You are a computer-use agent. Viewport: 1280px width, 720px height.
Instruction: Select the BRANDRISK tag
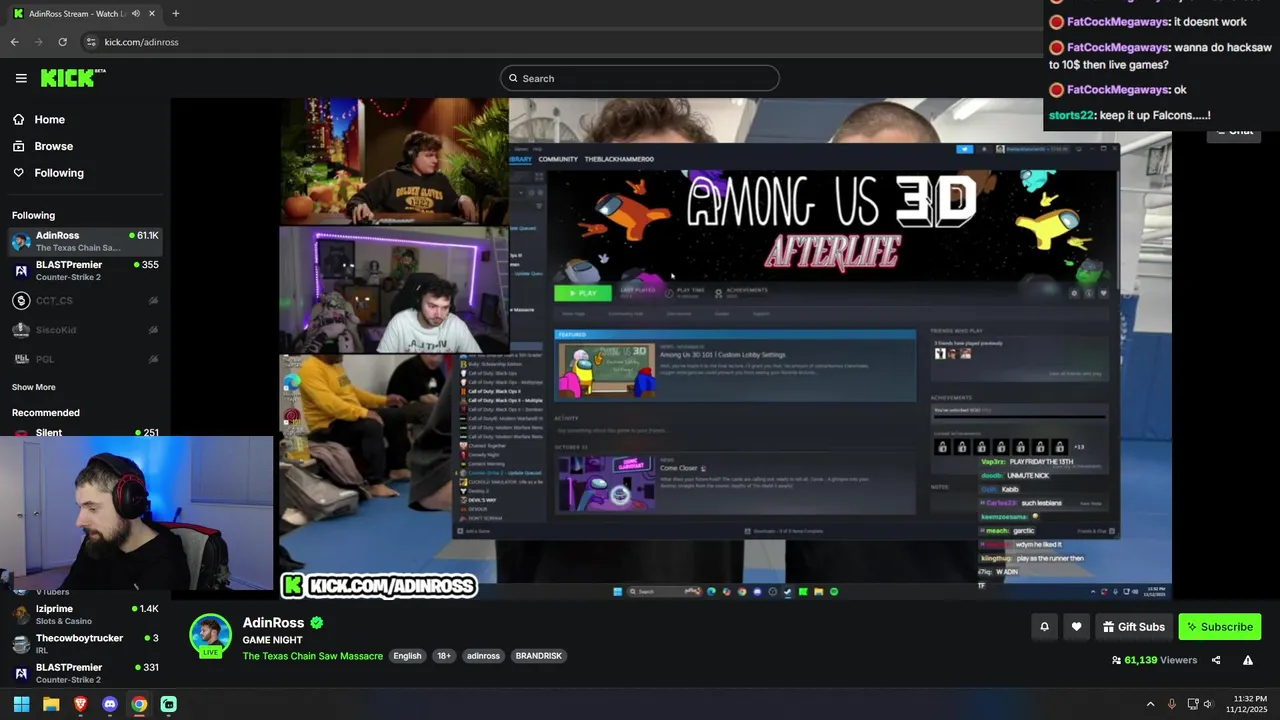(538, 656)
